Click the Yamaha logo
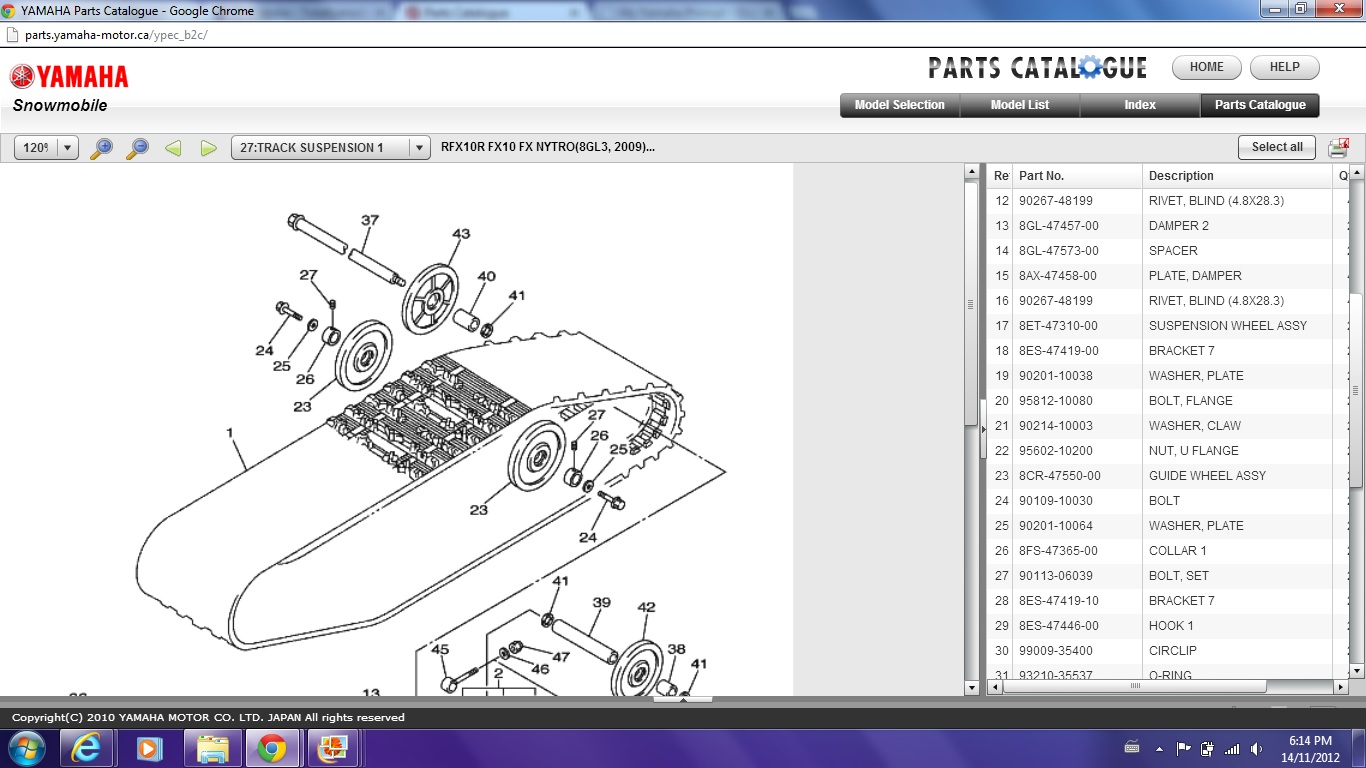The width and height of the screenshot is (1366, 768). pyautogui.click(x=69, y=77)
